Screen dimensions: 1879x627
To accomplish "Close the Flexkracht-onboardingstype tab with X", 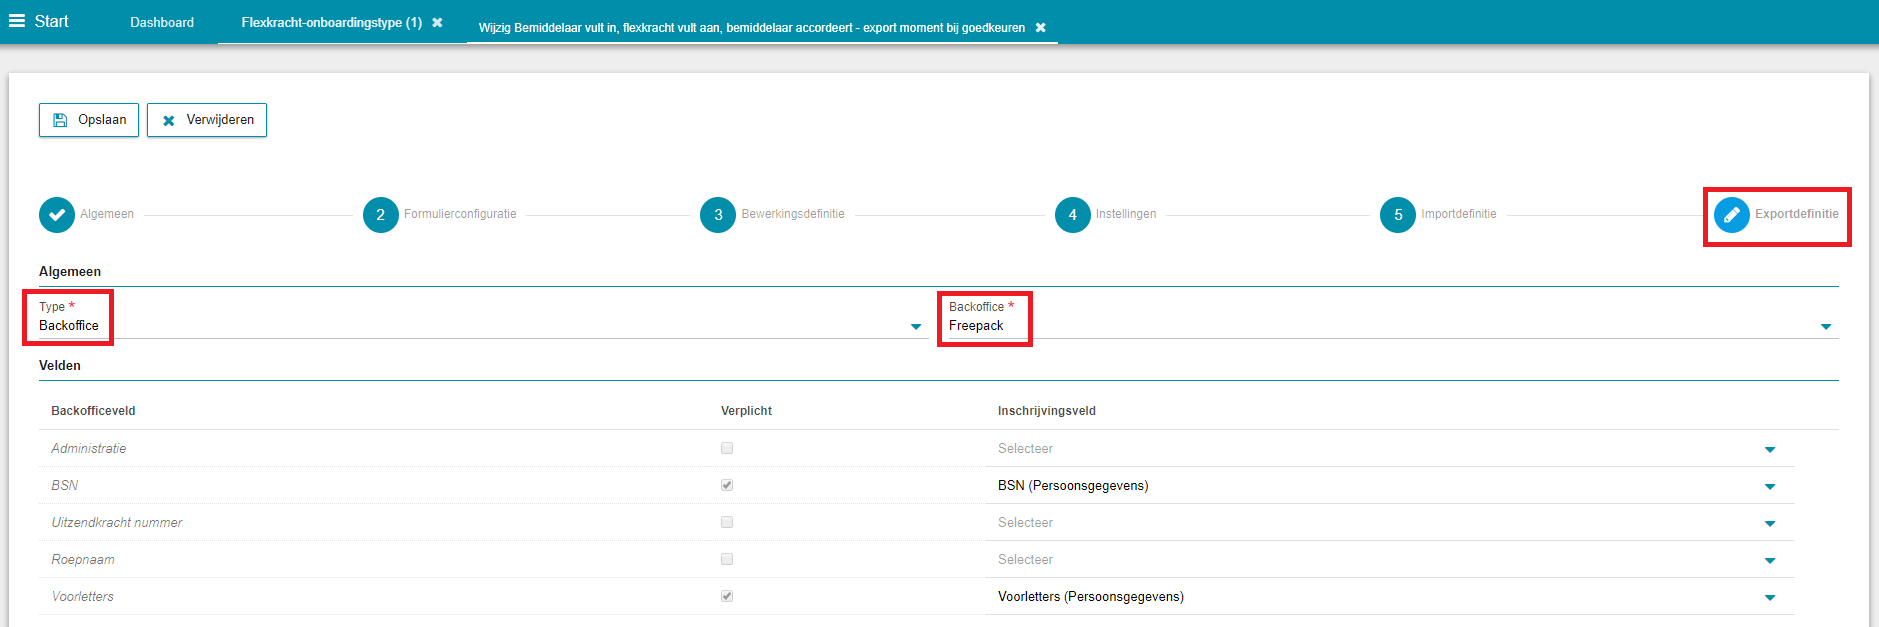I will click(x=437, y=22).
